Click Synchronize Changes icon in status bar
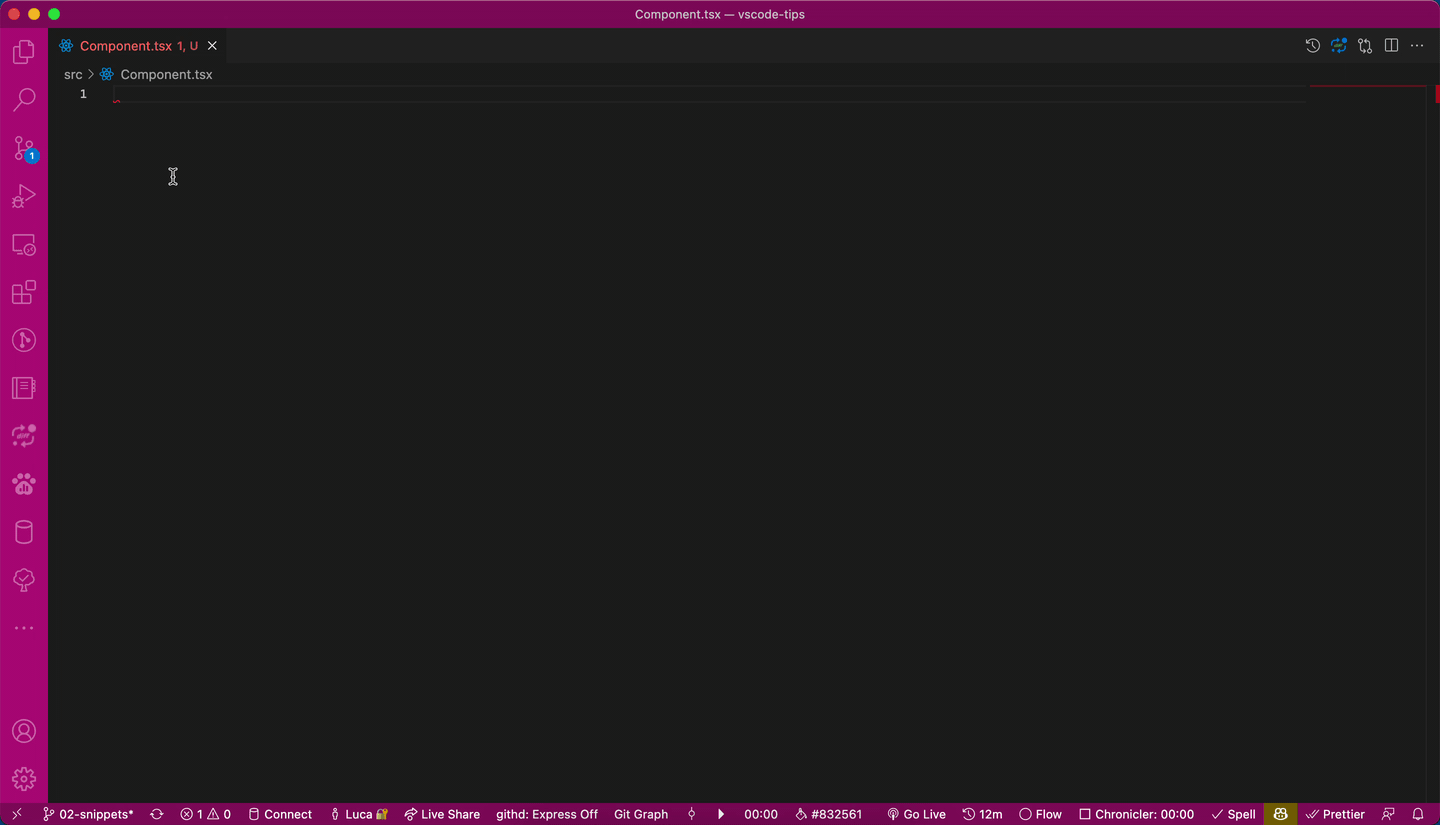 tap(157, 814)
